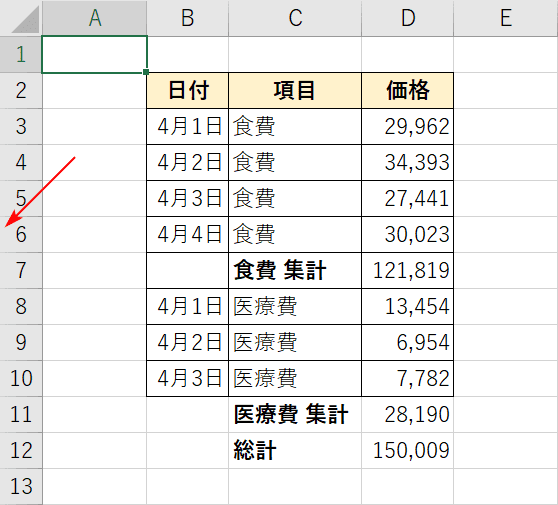
Task: Select row 8 header
Action: [x=21, y=306]
